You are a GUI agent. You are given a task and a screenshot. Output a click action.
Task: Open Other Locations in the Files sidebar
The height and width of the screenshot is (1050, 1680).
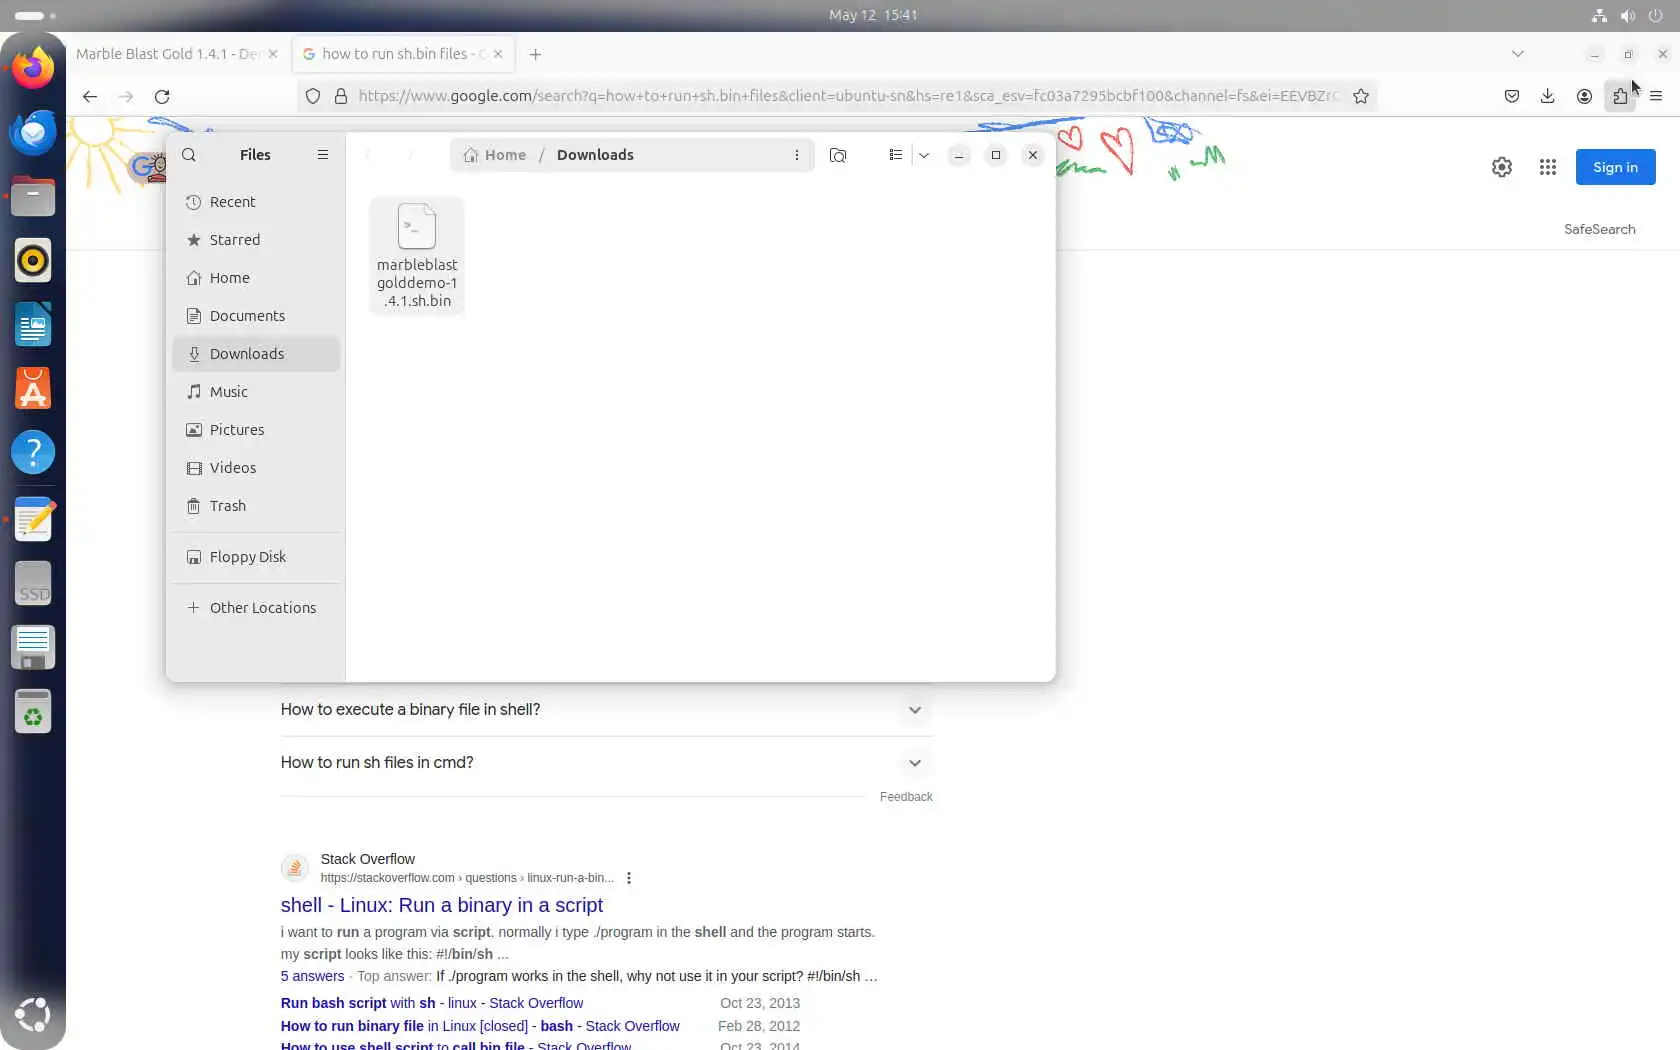[x=257, y=608]
